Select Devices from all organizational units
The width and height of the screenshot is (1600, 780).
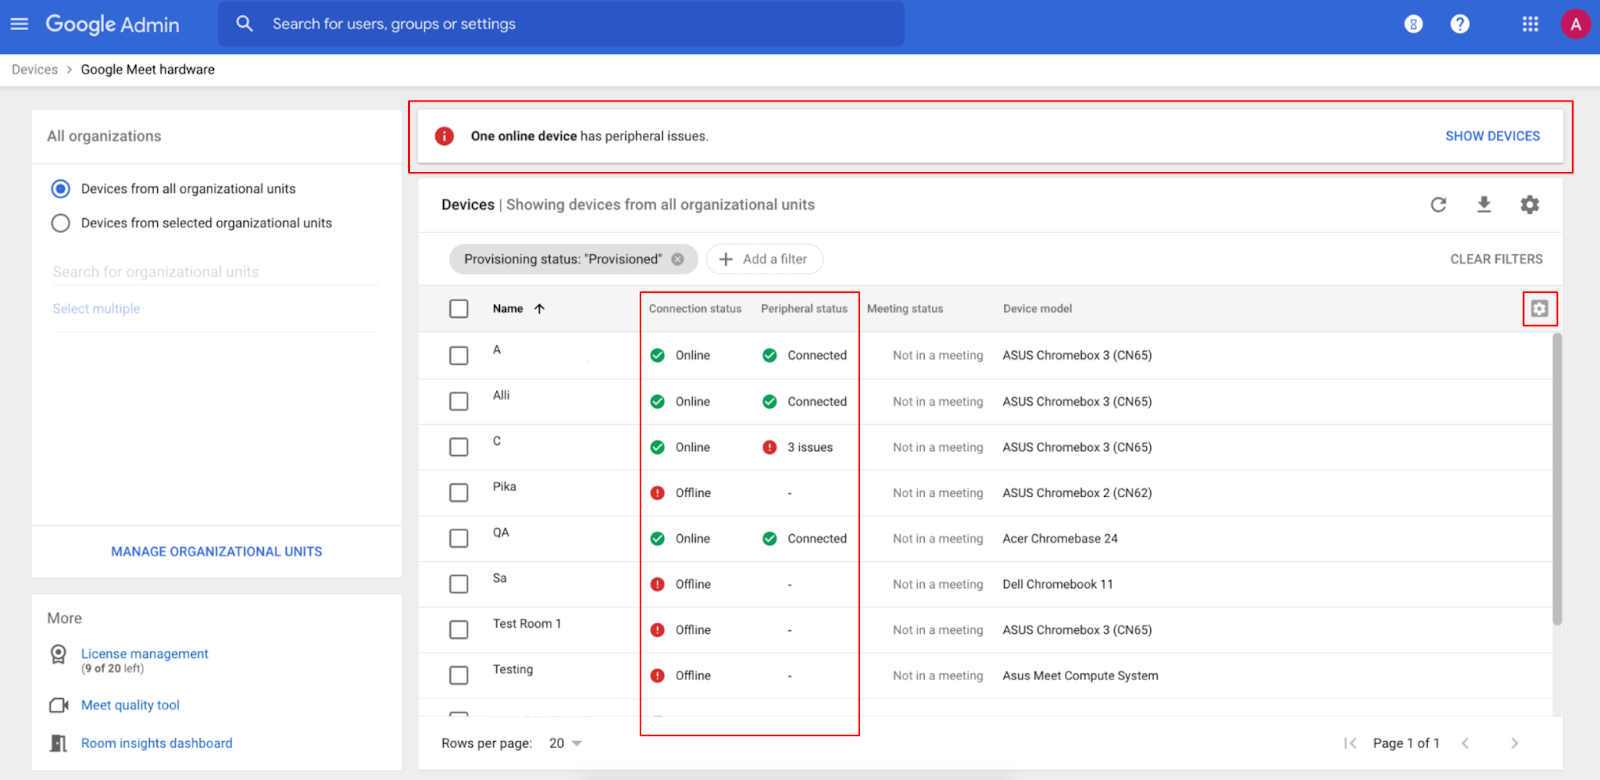[61, 189]
